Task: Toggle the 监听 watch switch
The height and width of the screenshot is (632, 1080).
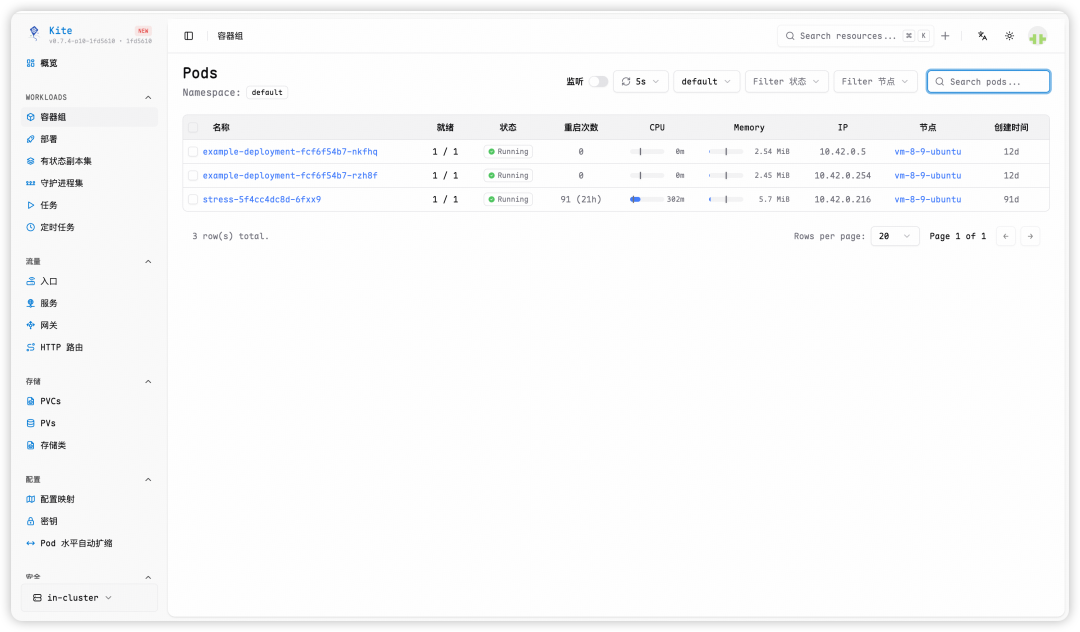Action: 598,81
